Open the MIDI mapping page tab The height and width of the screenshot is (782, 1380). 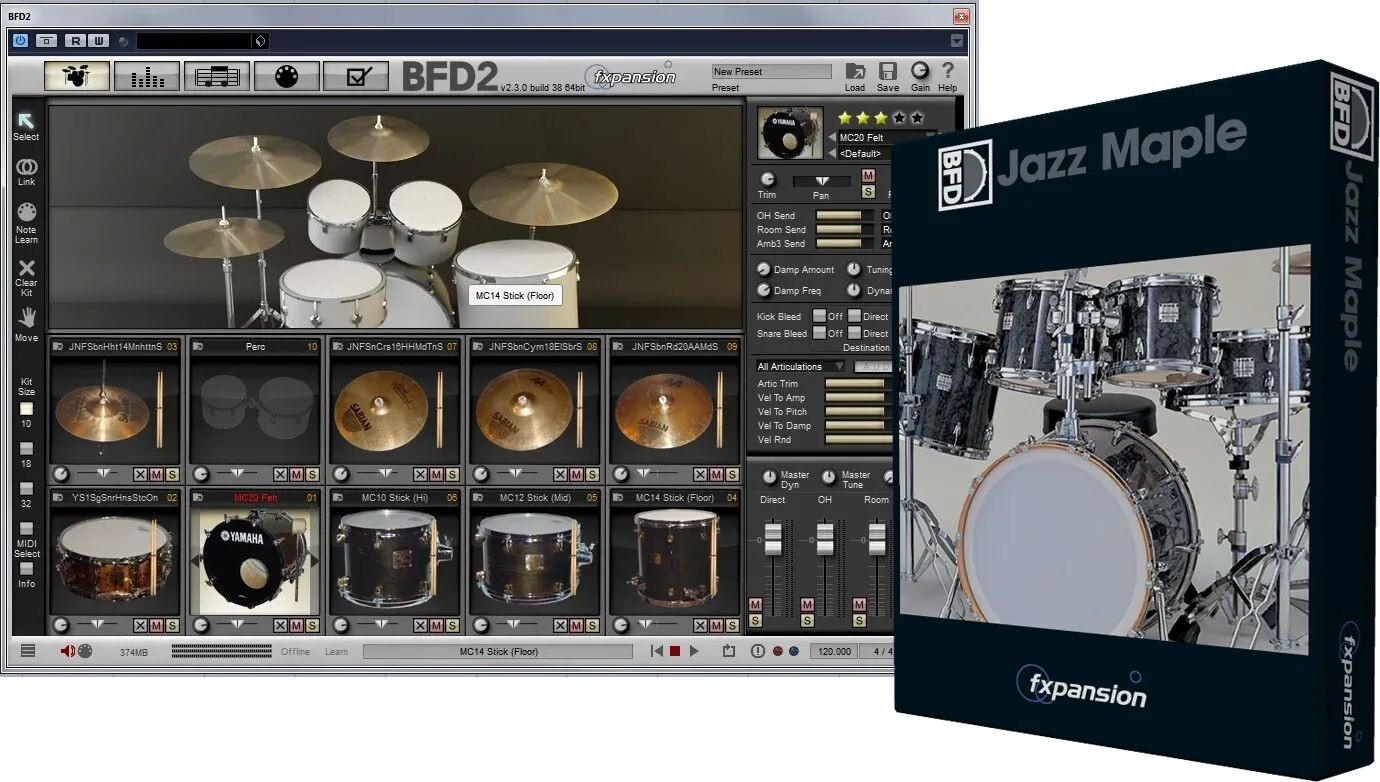pyautogui.click(x=287, y=76)
